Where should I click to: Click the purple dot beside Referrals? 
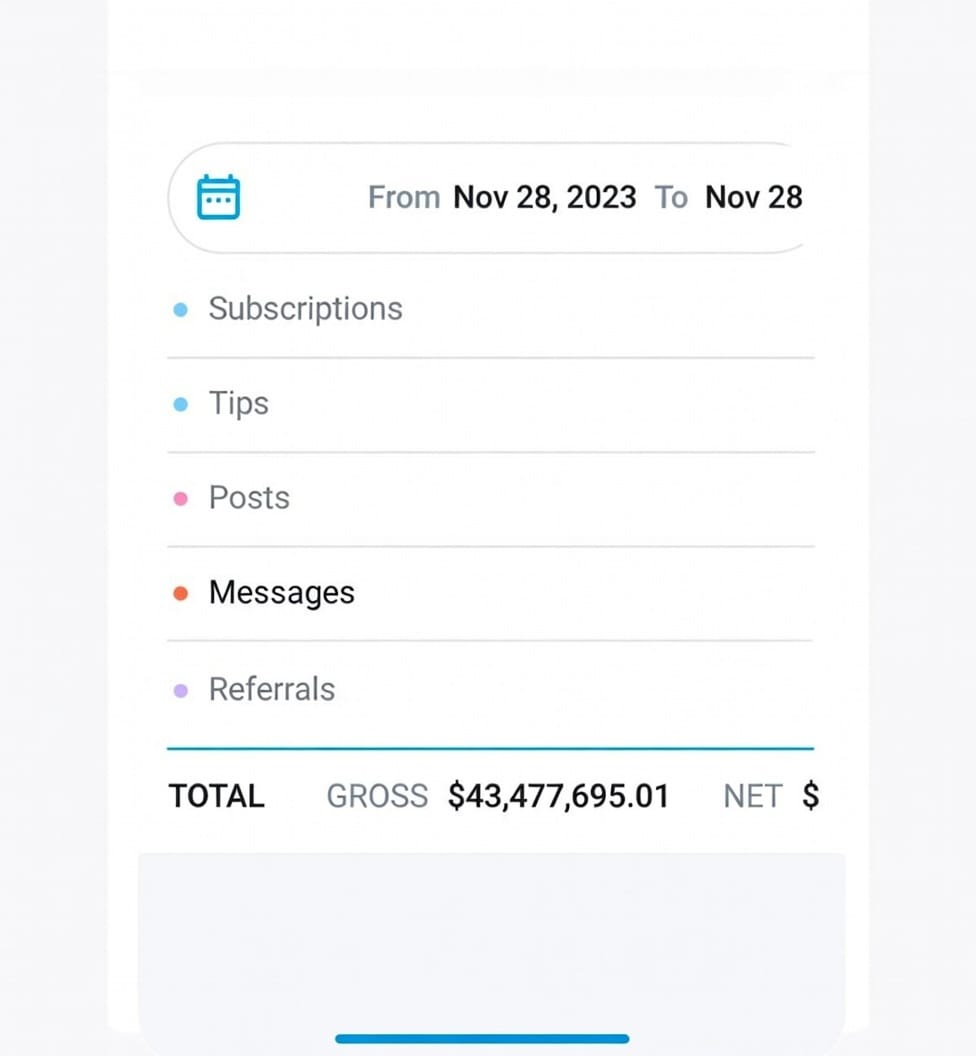click(181, 690)
